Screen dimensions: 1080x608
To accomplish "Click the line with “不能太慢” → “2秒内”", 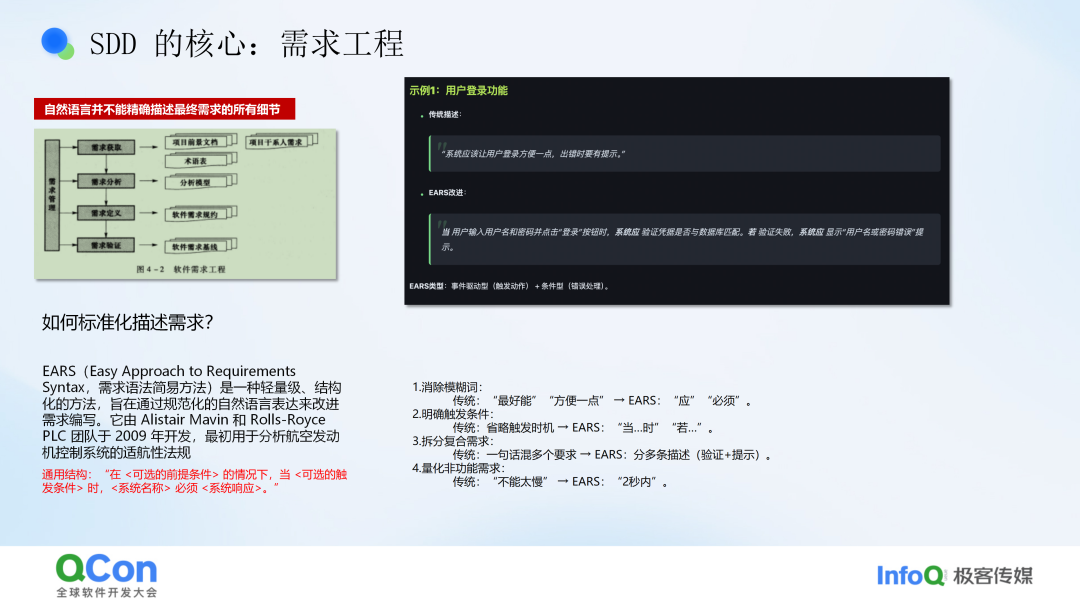I will click(561, 482).
